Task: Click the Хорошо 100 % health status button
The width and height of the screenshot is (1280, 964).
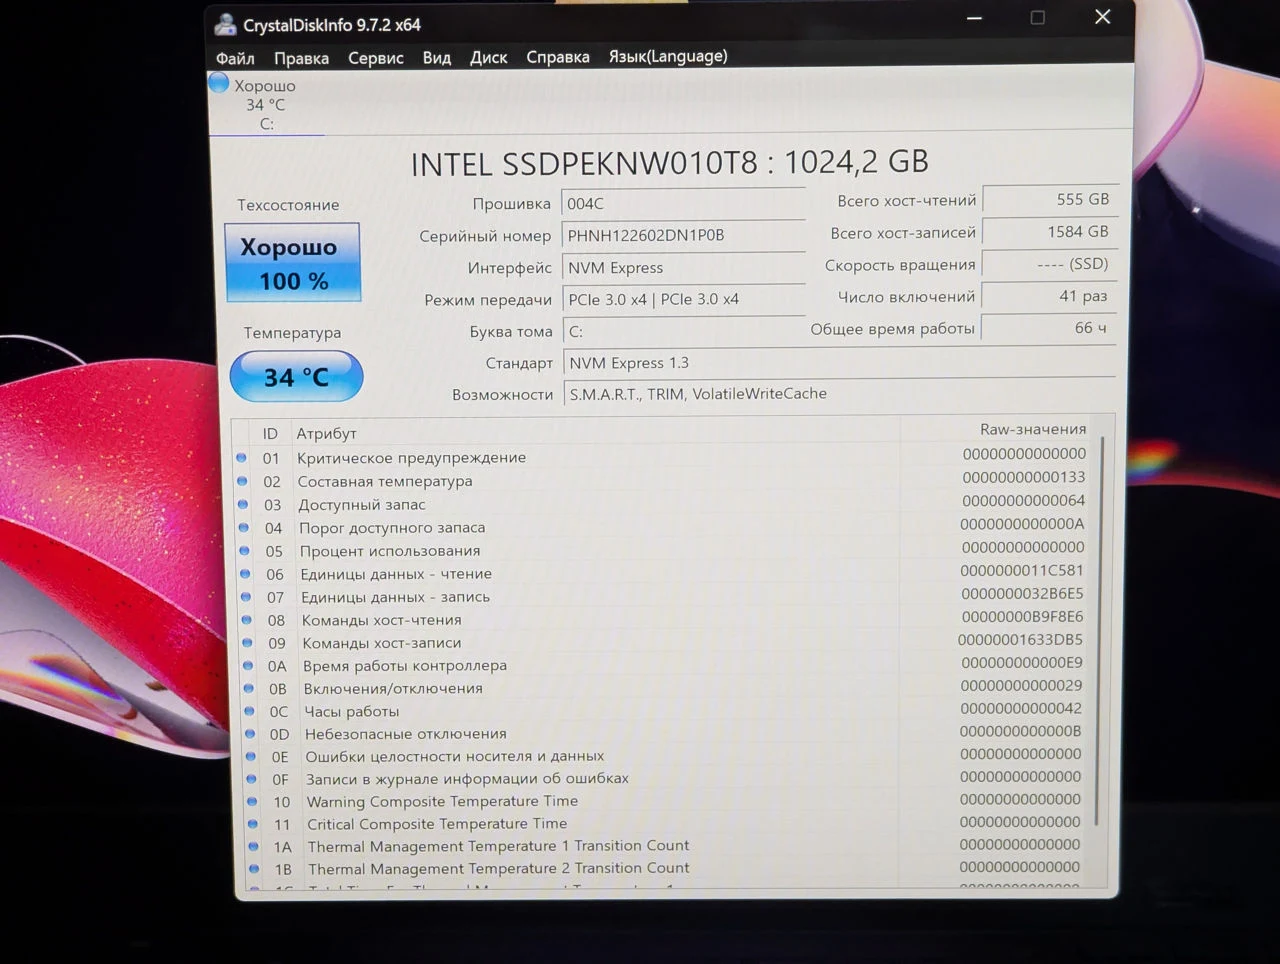Action: coord(292,262)
